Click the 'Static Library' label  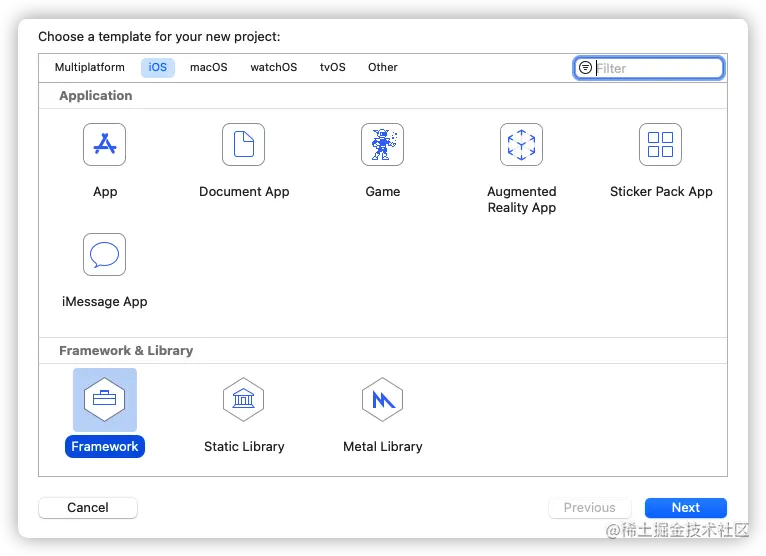[x=244, y=447]
